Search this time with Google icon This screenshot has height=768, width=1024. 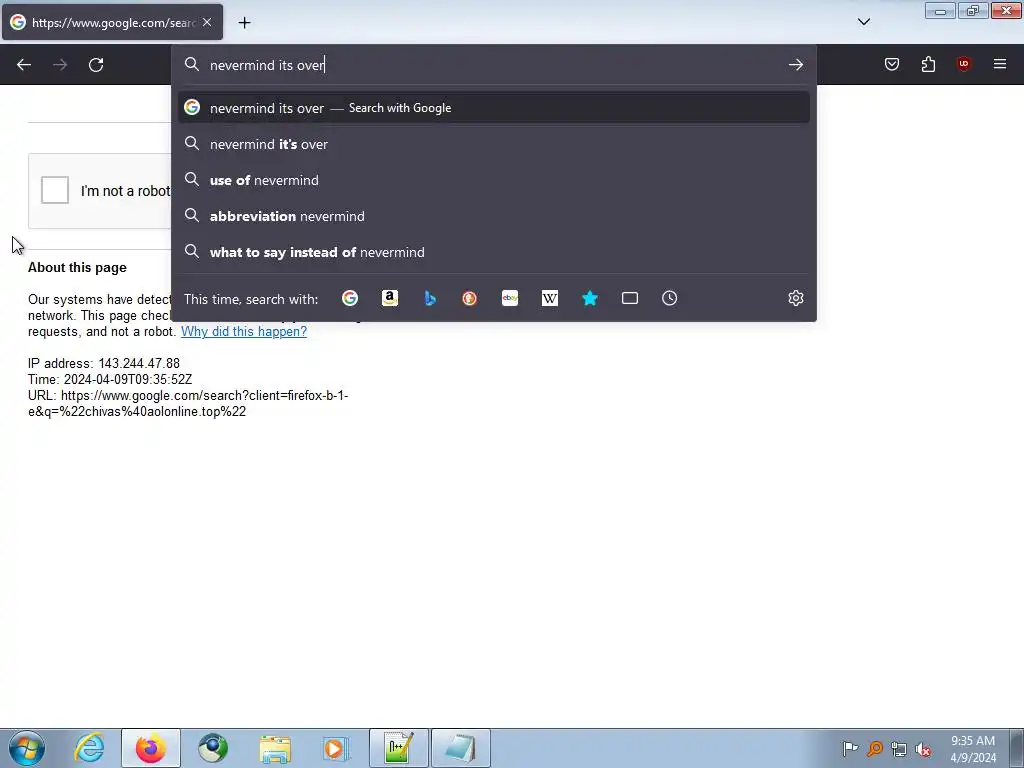point(350,298)
